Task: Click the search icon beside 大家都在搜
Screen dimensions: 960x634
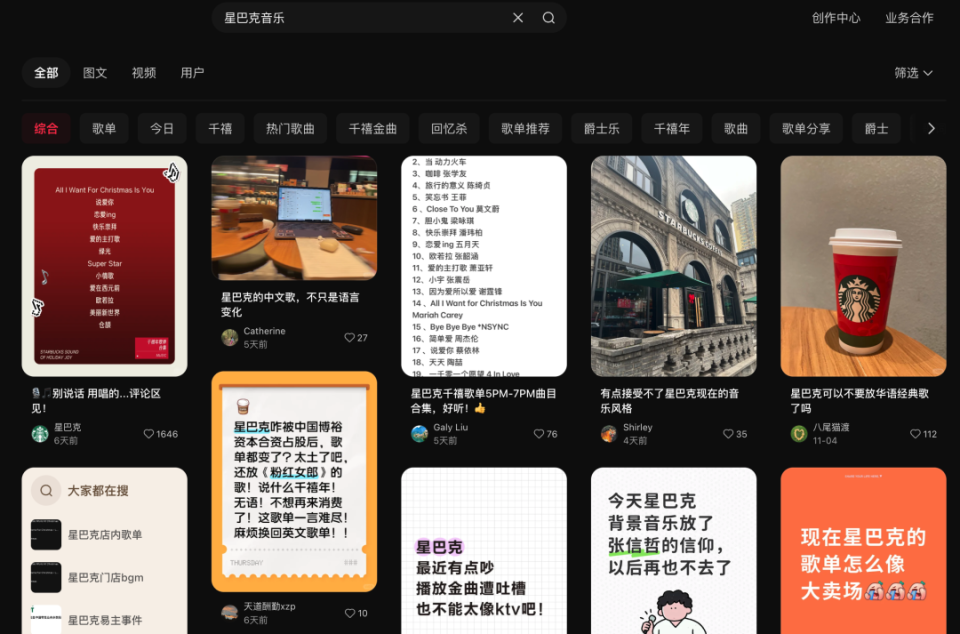Action: (47, 489)
